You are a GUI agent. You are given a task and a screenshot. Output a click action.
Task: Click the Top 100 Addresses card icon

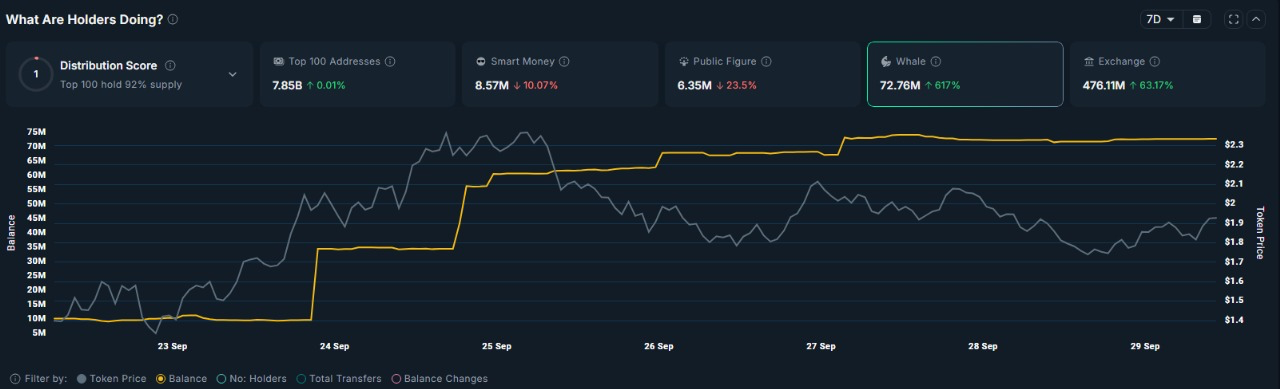(278, 61)
